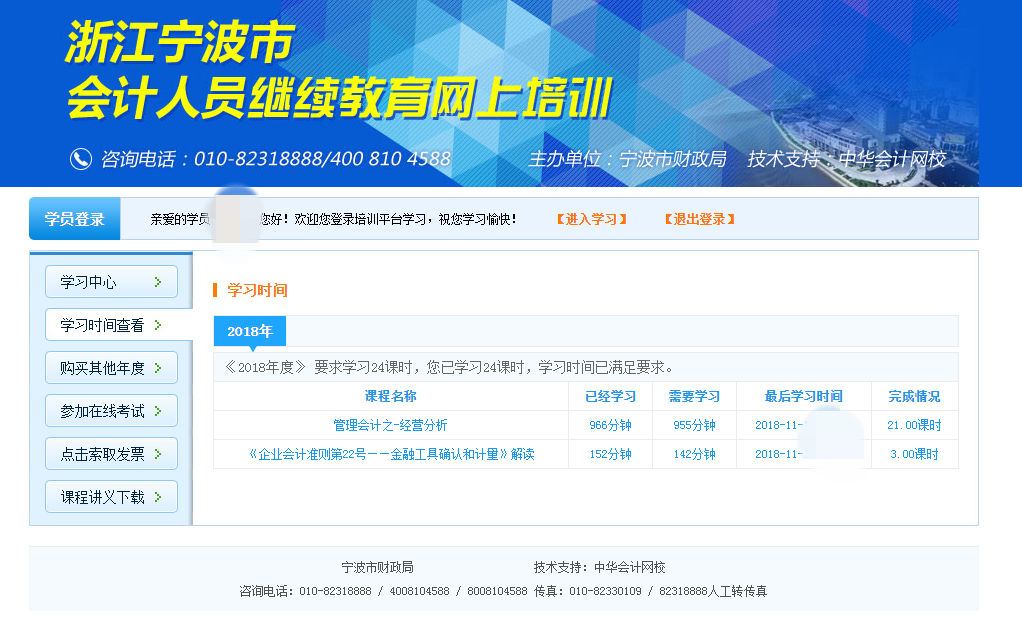This screenshot has width=1022, height=627.
Task: Click the phone icon beside 咨询电话
Action: coord(80,159)
